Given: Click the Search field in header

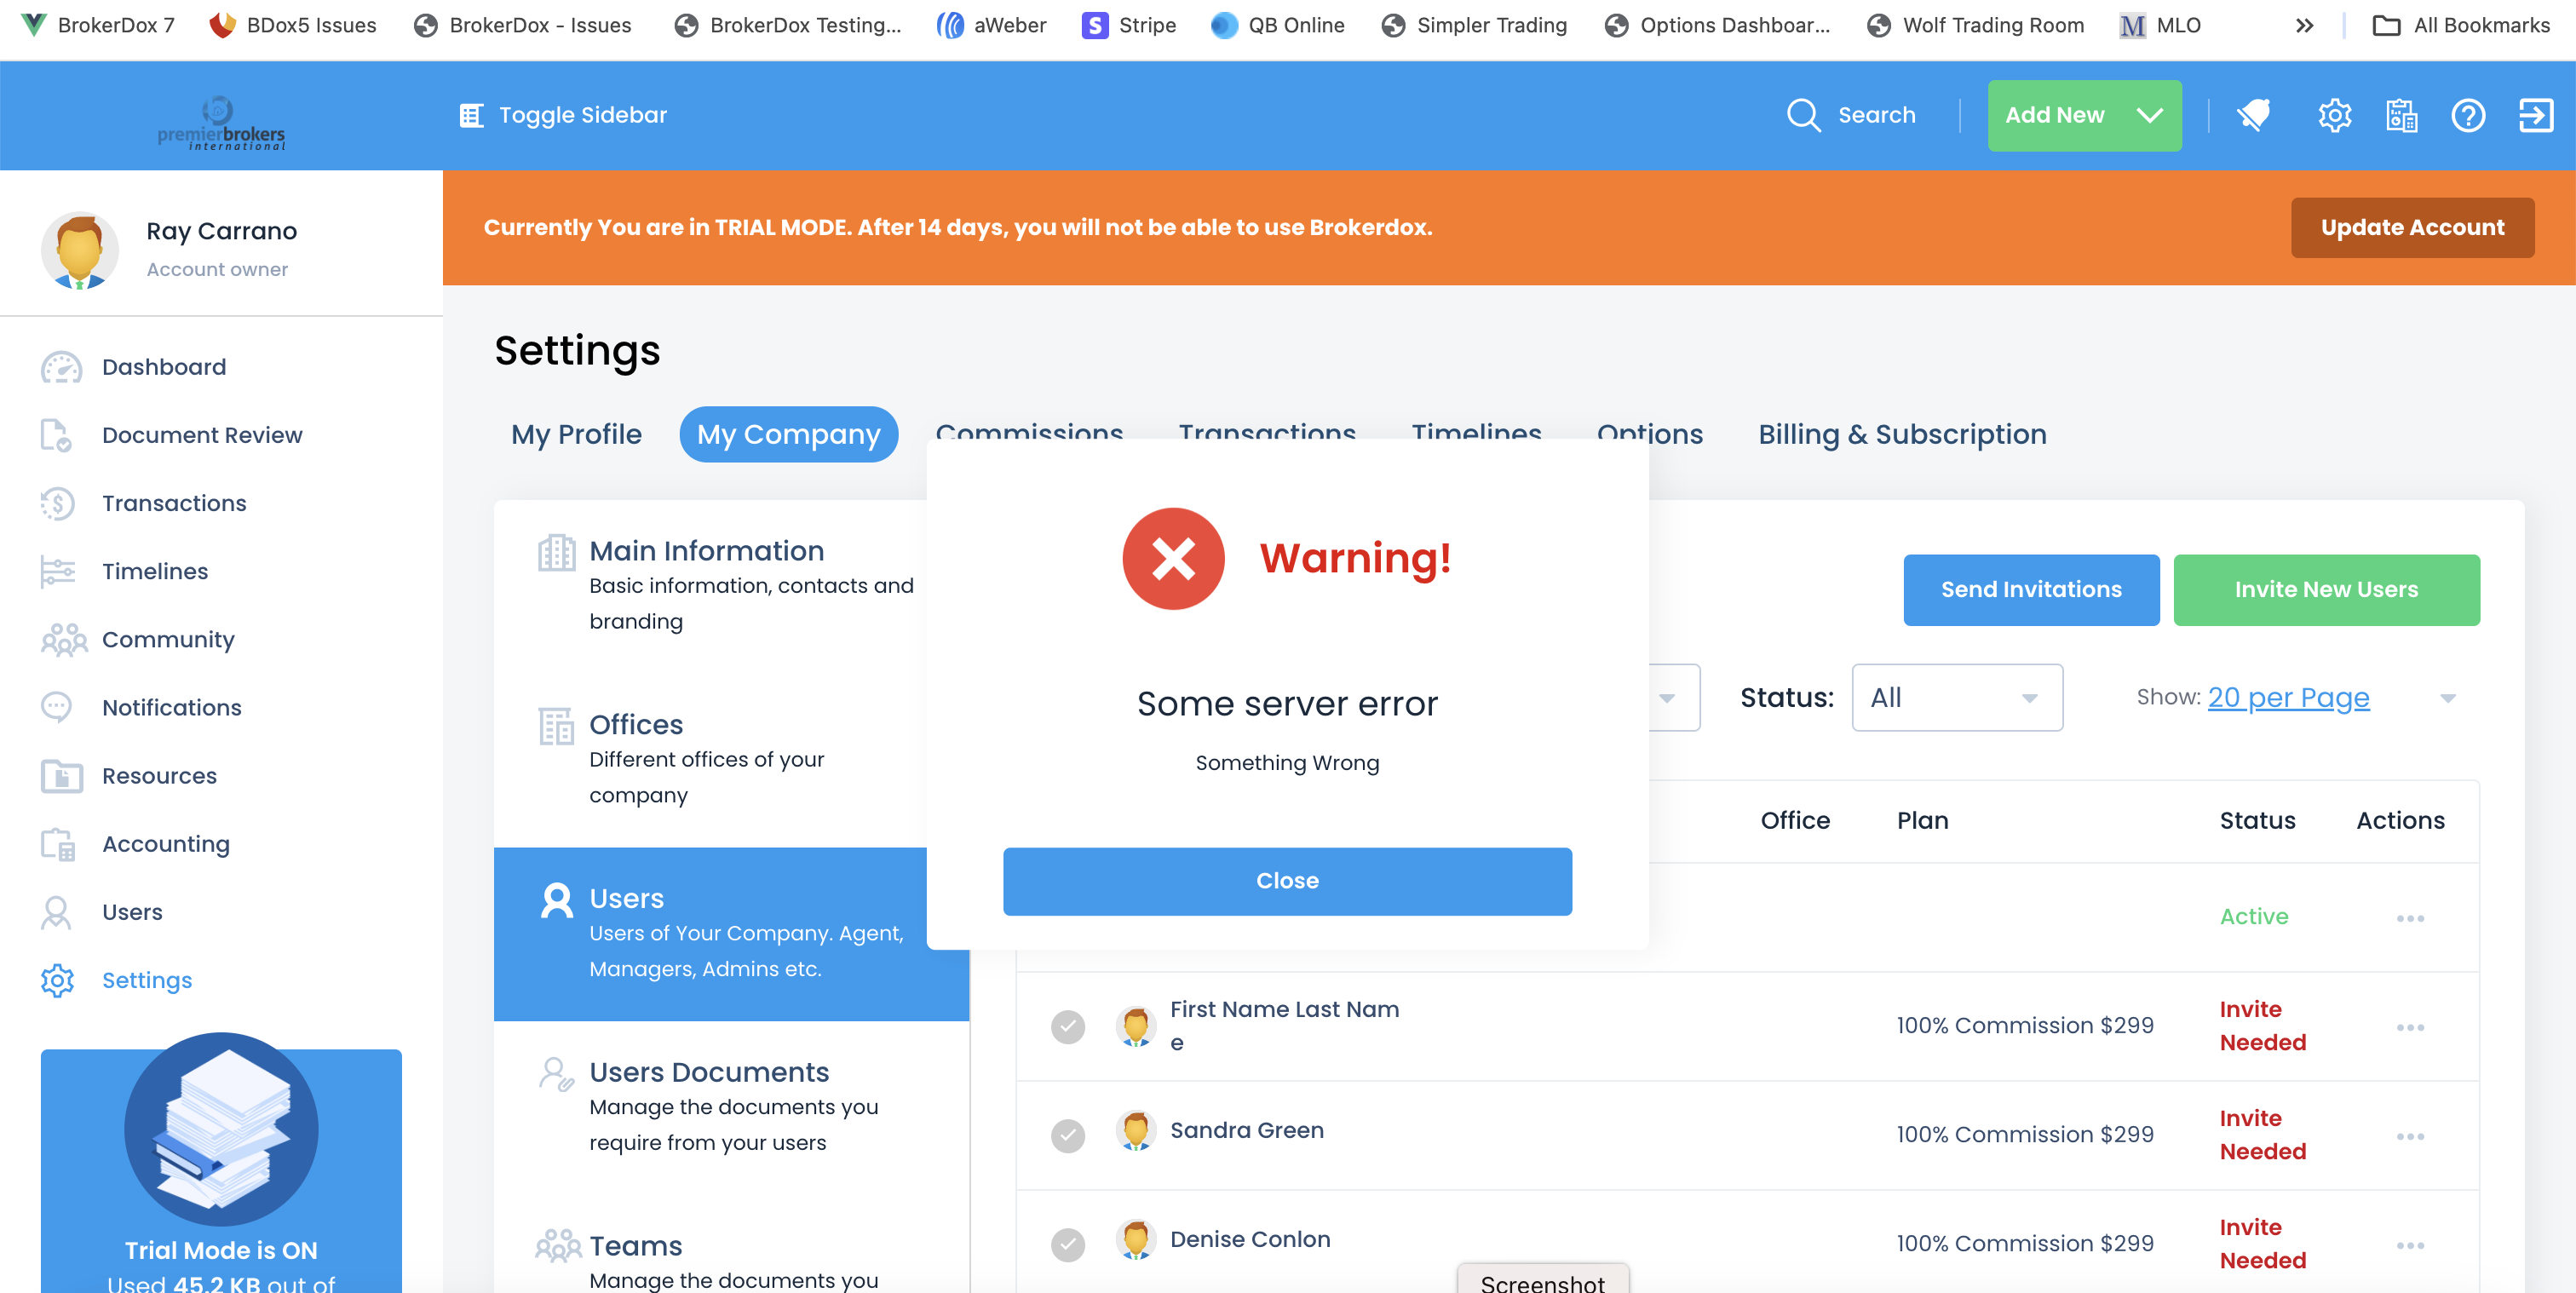Looking at the screenshot, I should pos(1852,115).
